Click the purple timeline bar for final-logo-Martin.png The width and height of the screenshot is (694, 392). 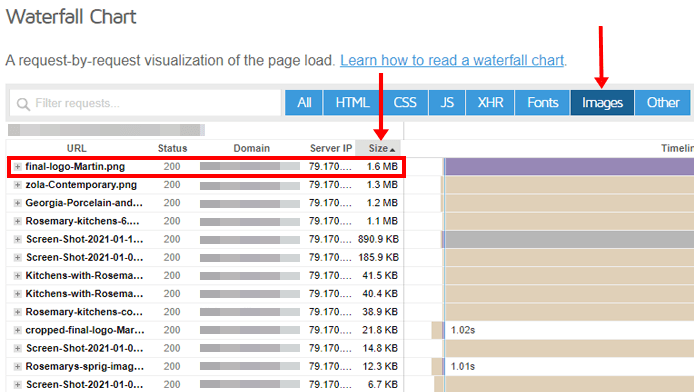tap(569, 167)
